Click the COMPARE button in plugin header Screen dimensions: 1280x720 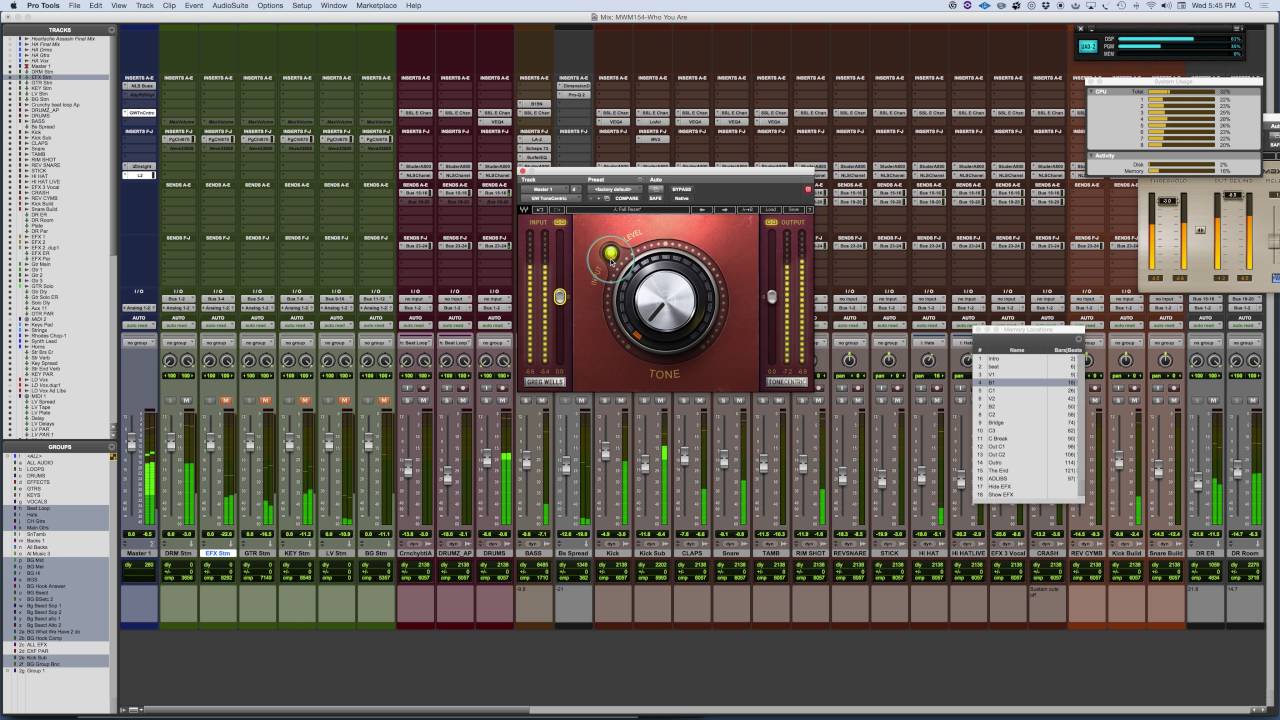(626, 198)
